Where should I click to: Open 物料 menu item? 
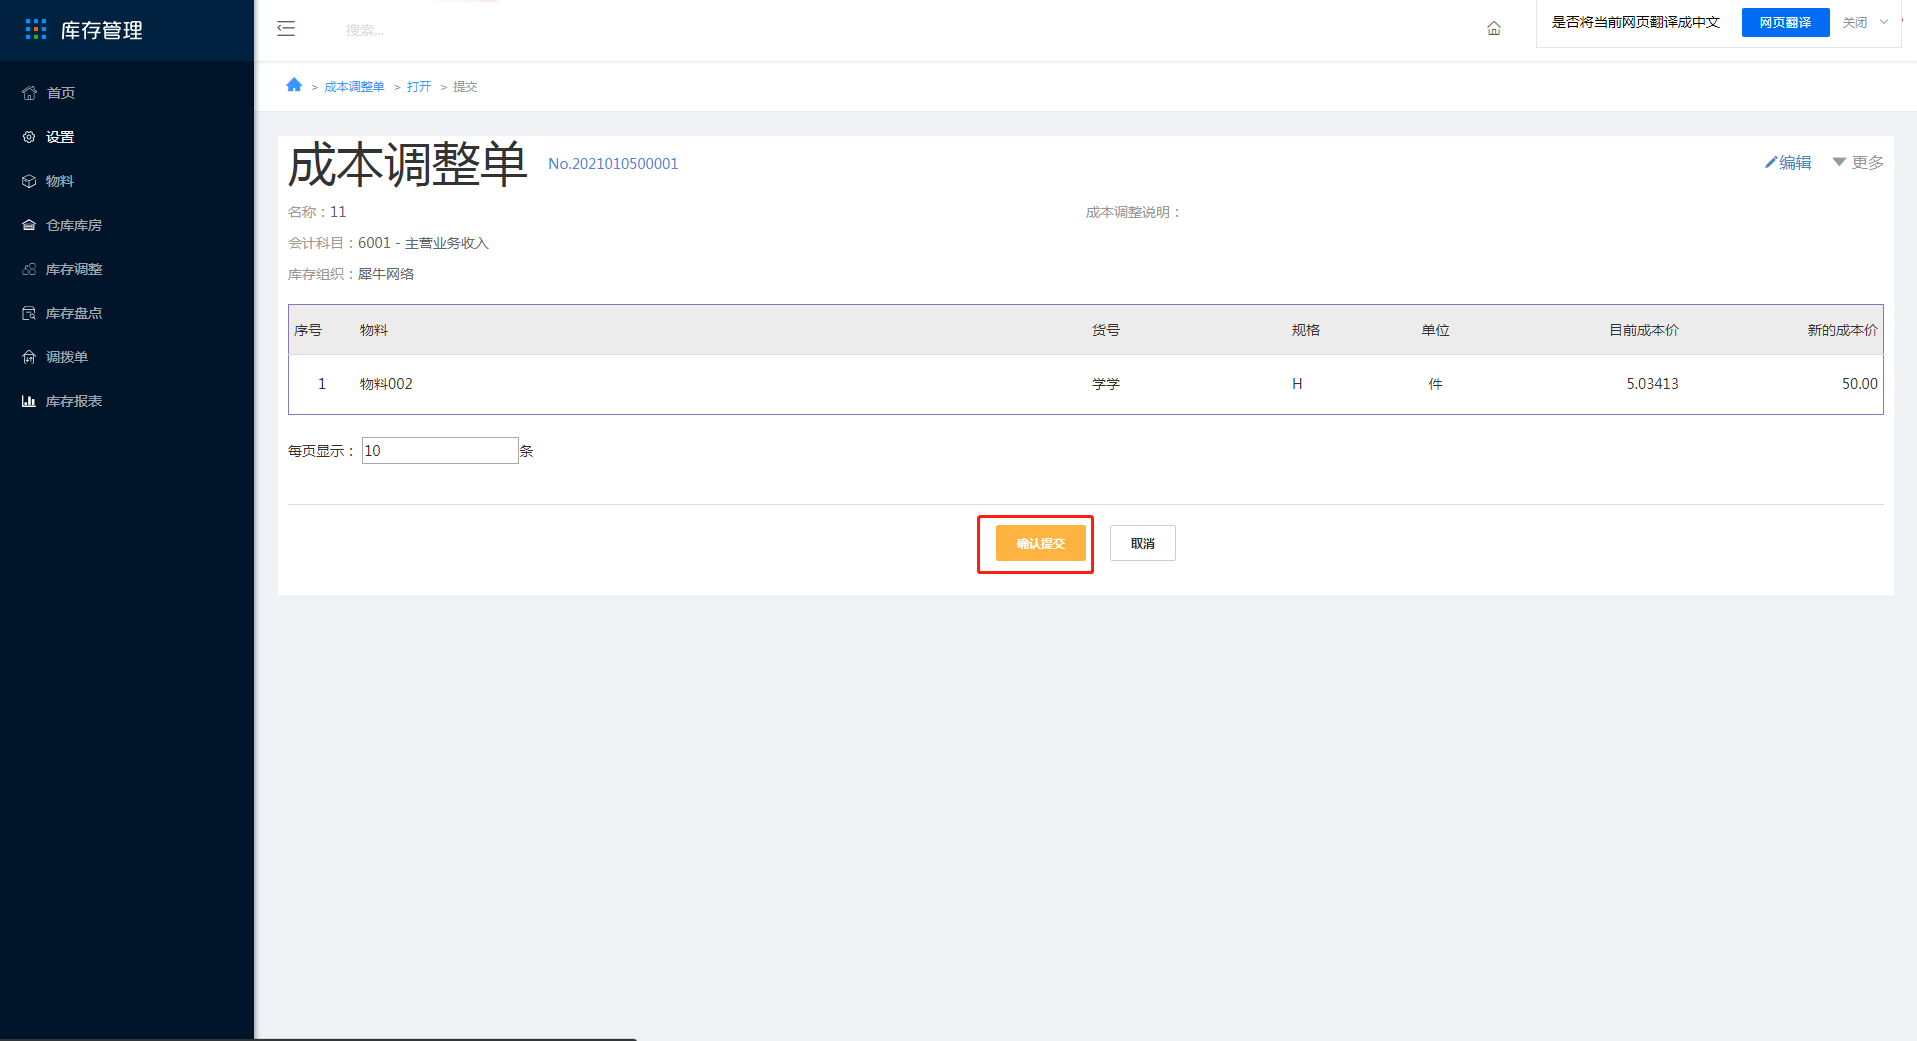point(60,181)
